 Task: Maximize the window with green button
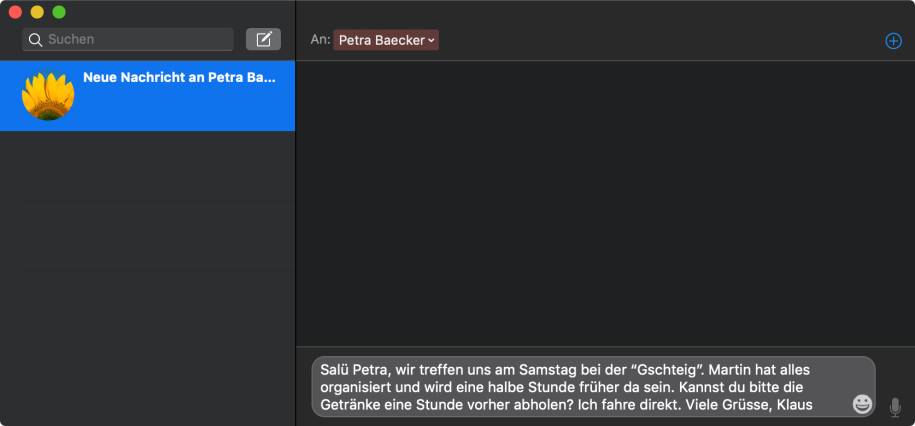[59, 12]
